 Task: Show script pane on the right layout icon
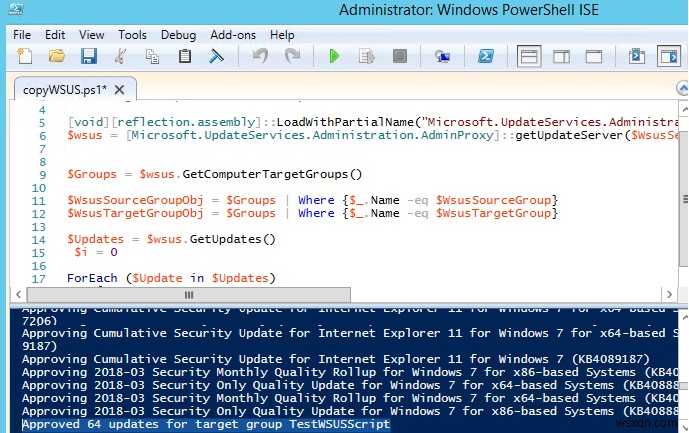pos(561,56)
